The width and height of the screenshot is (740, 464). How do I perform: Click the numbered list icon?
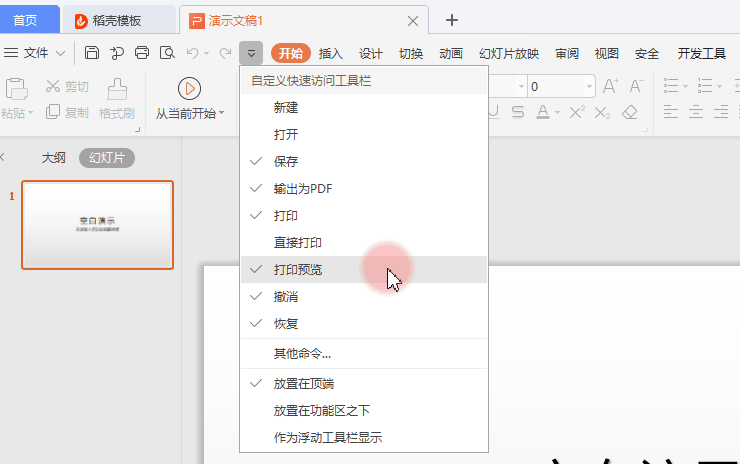coord(705,86)
